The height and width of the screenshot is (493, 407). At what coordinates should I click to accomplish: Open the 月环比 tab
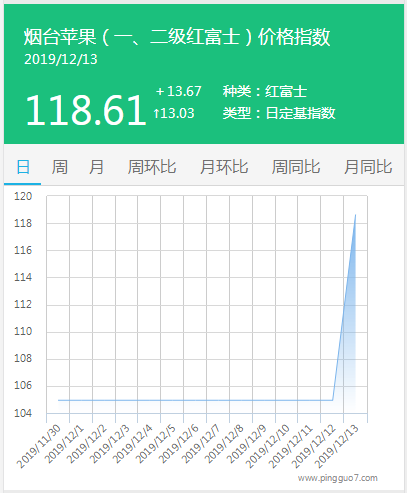pos(224,167)
